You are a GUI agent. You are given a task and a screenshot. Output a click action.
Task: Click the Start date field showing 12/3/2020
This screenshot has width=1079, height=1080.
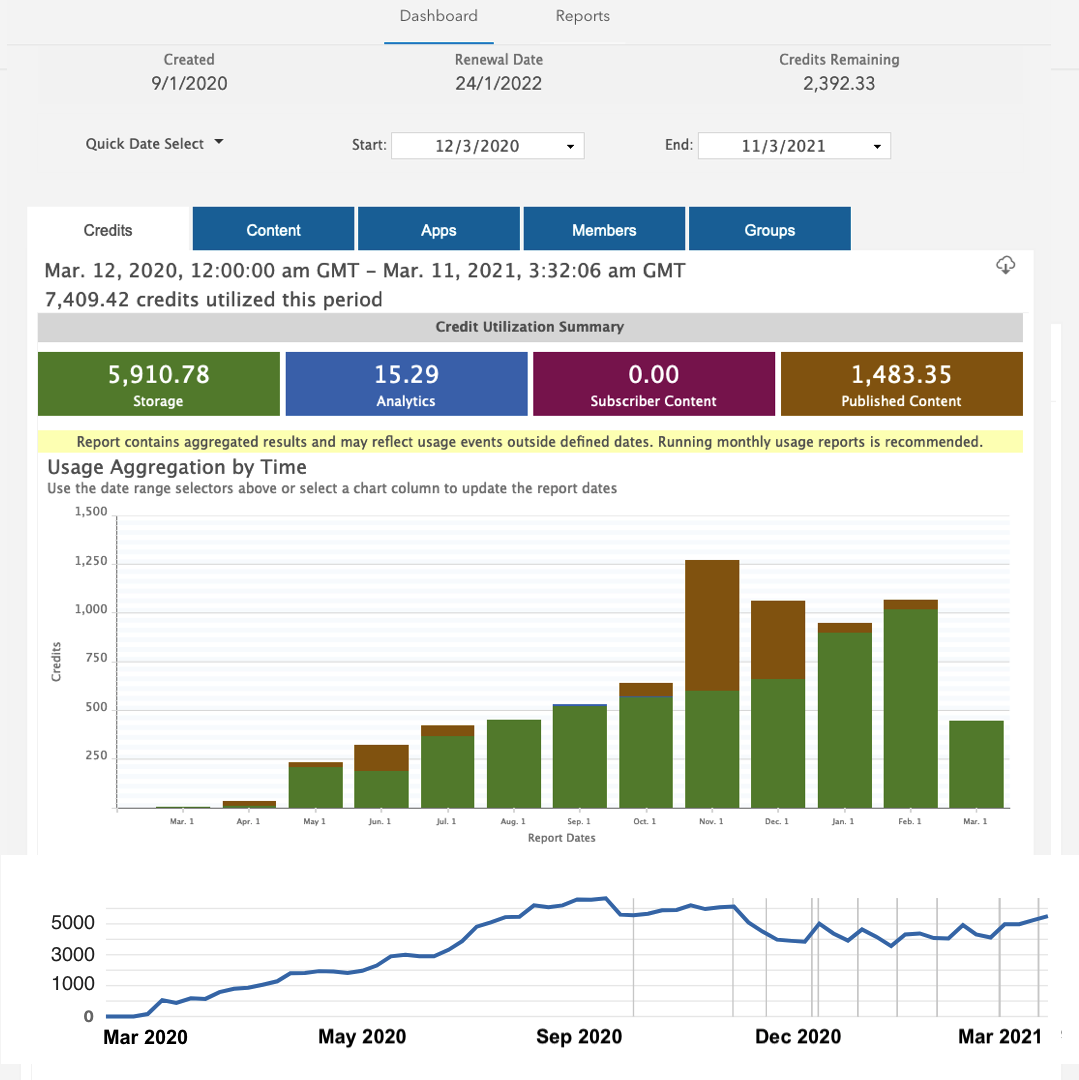click(480, 145)
